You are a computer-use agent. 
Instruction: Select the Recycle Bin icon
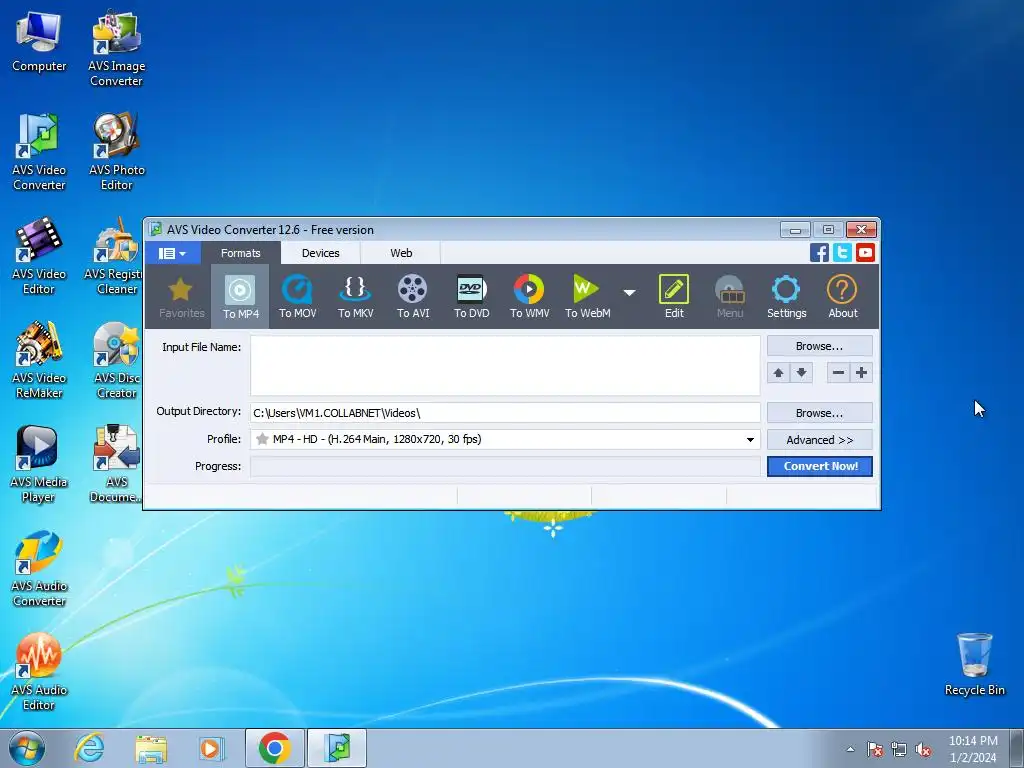pos(974,665)
